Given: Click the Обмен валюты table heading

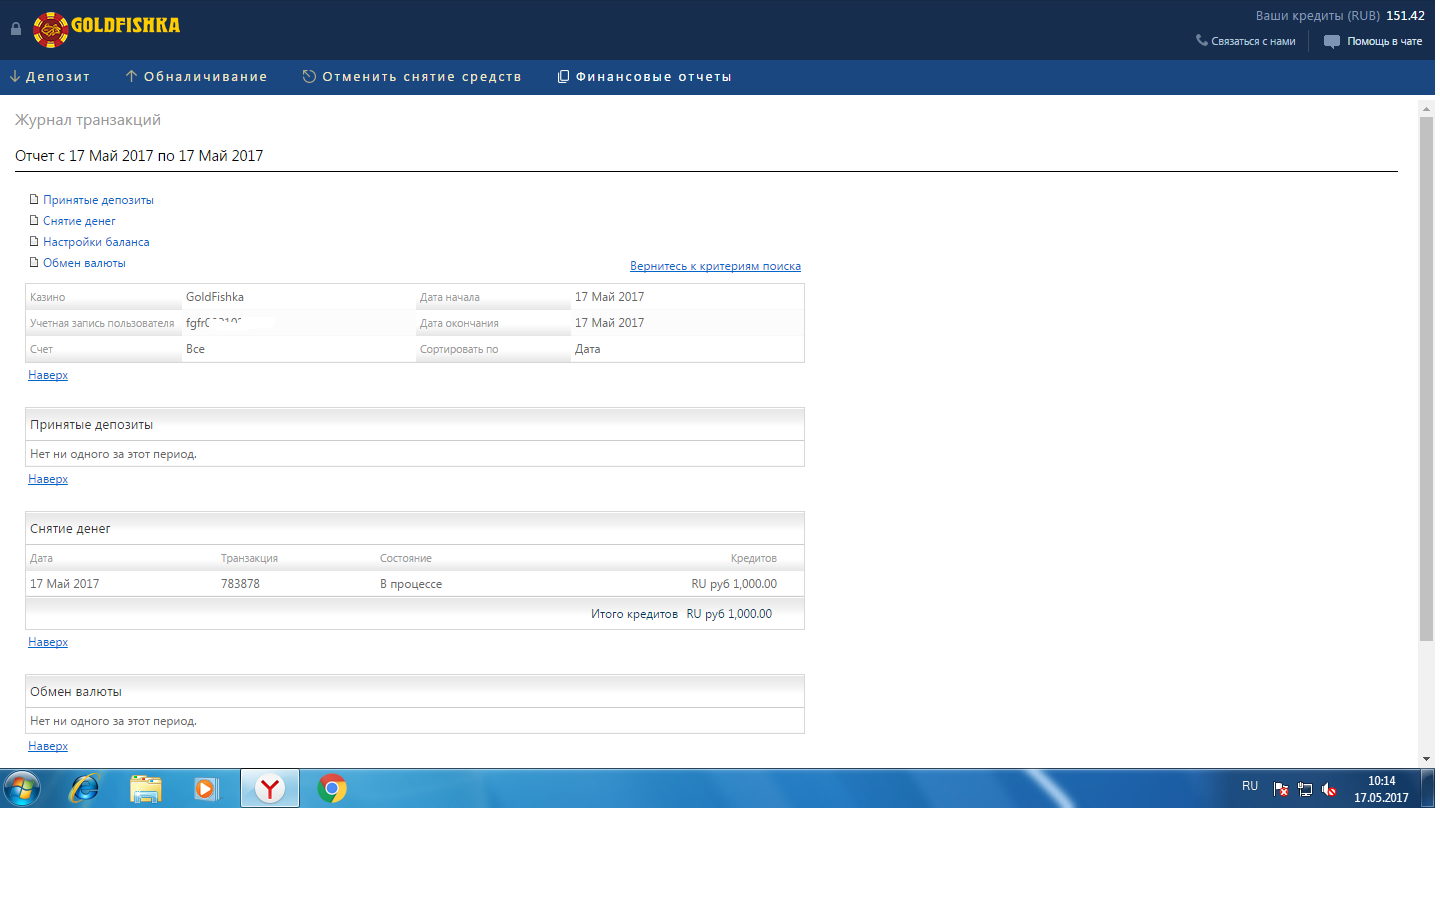Looking at the screenshot, I should pos(76,692).
